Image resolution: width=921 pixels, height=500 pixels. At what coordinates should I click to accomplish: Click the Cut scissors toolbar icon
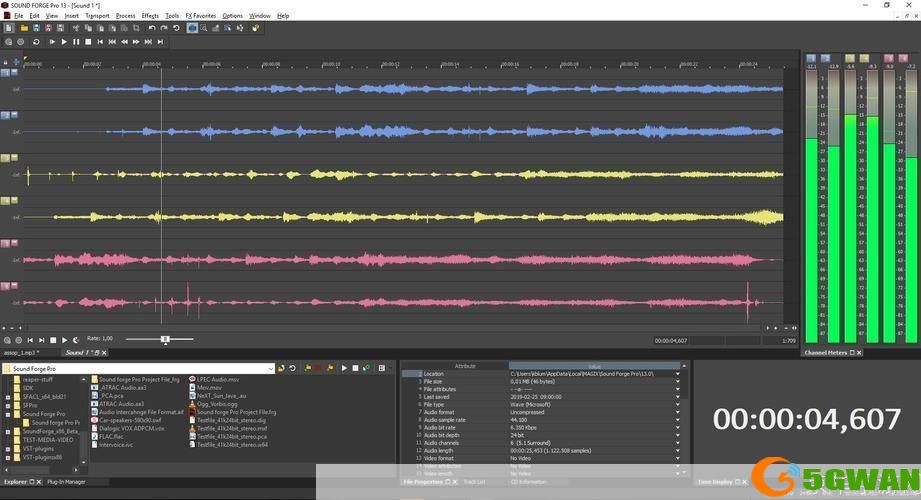[76, 28]
